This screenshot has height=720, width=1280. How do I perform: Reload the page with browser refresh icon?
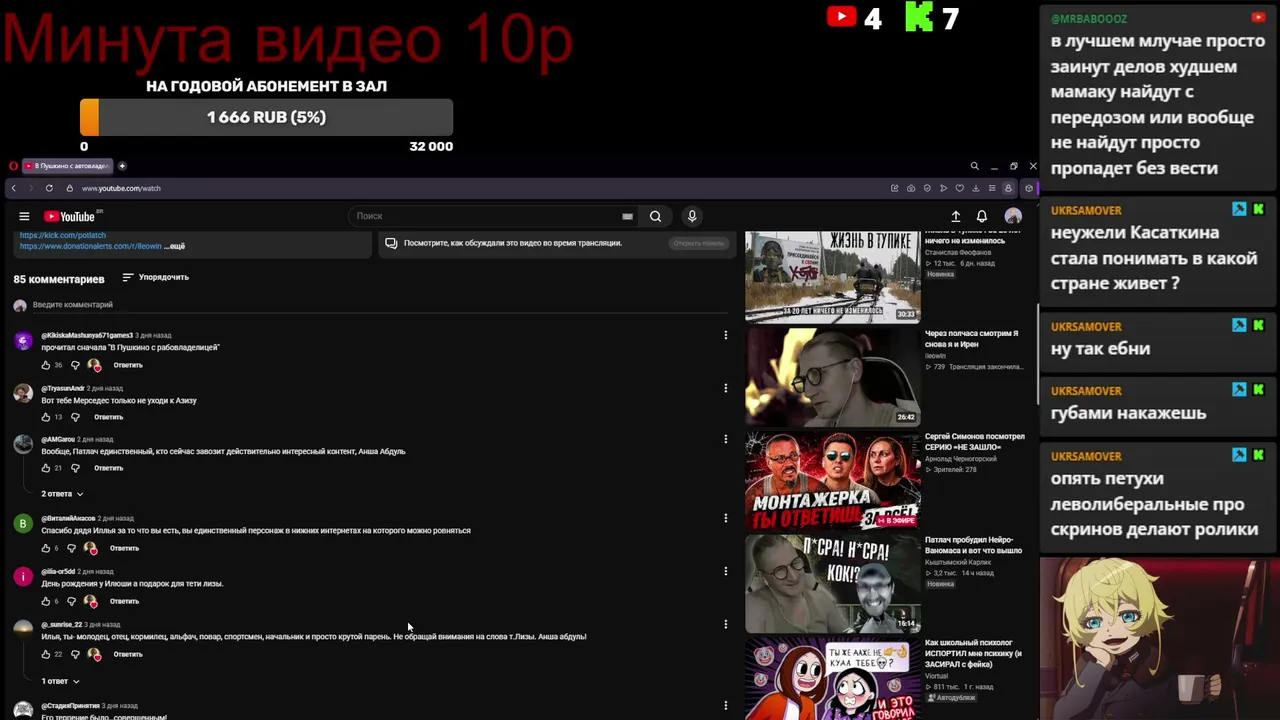point(49,188)
